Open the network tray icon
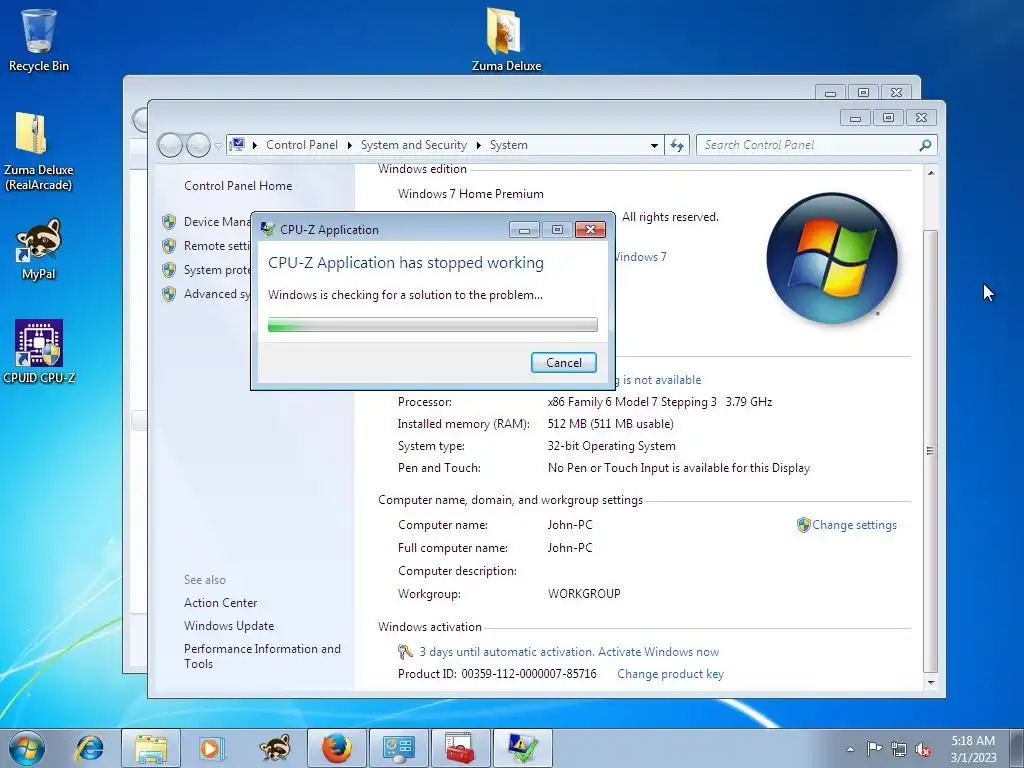The height and width of the screenshot is (768, 1024). tap(899, 749)
